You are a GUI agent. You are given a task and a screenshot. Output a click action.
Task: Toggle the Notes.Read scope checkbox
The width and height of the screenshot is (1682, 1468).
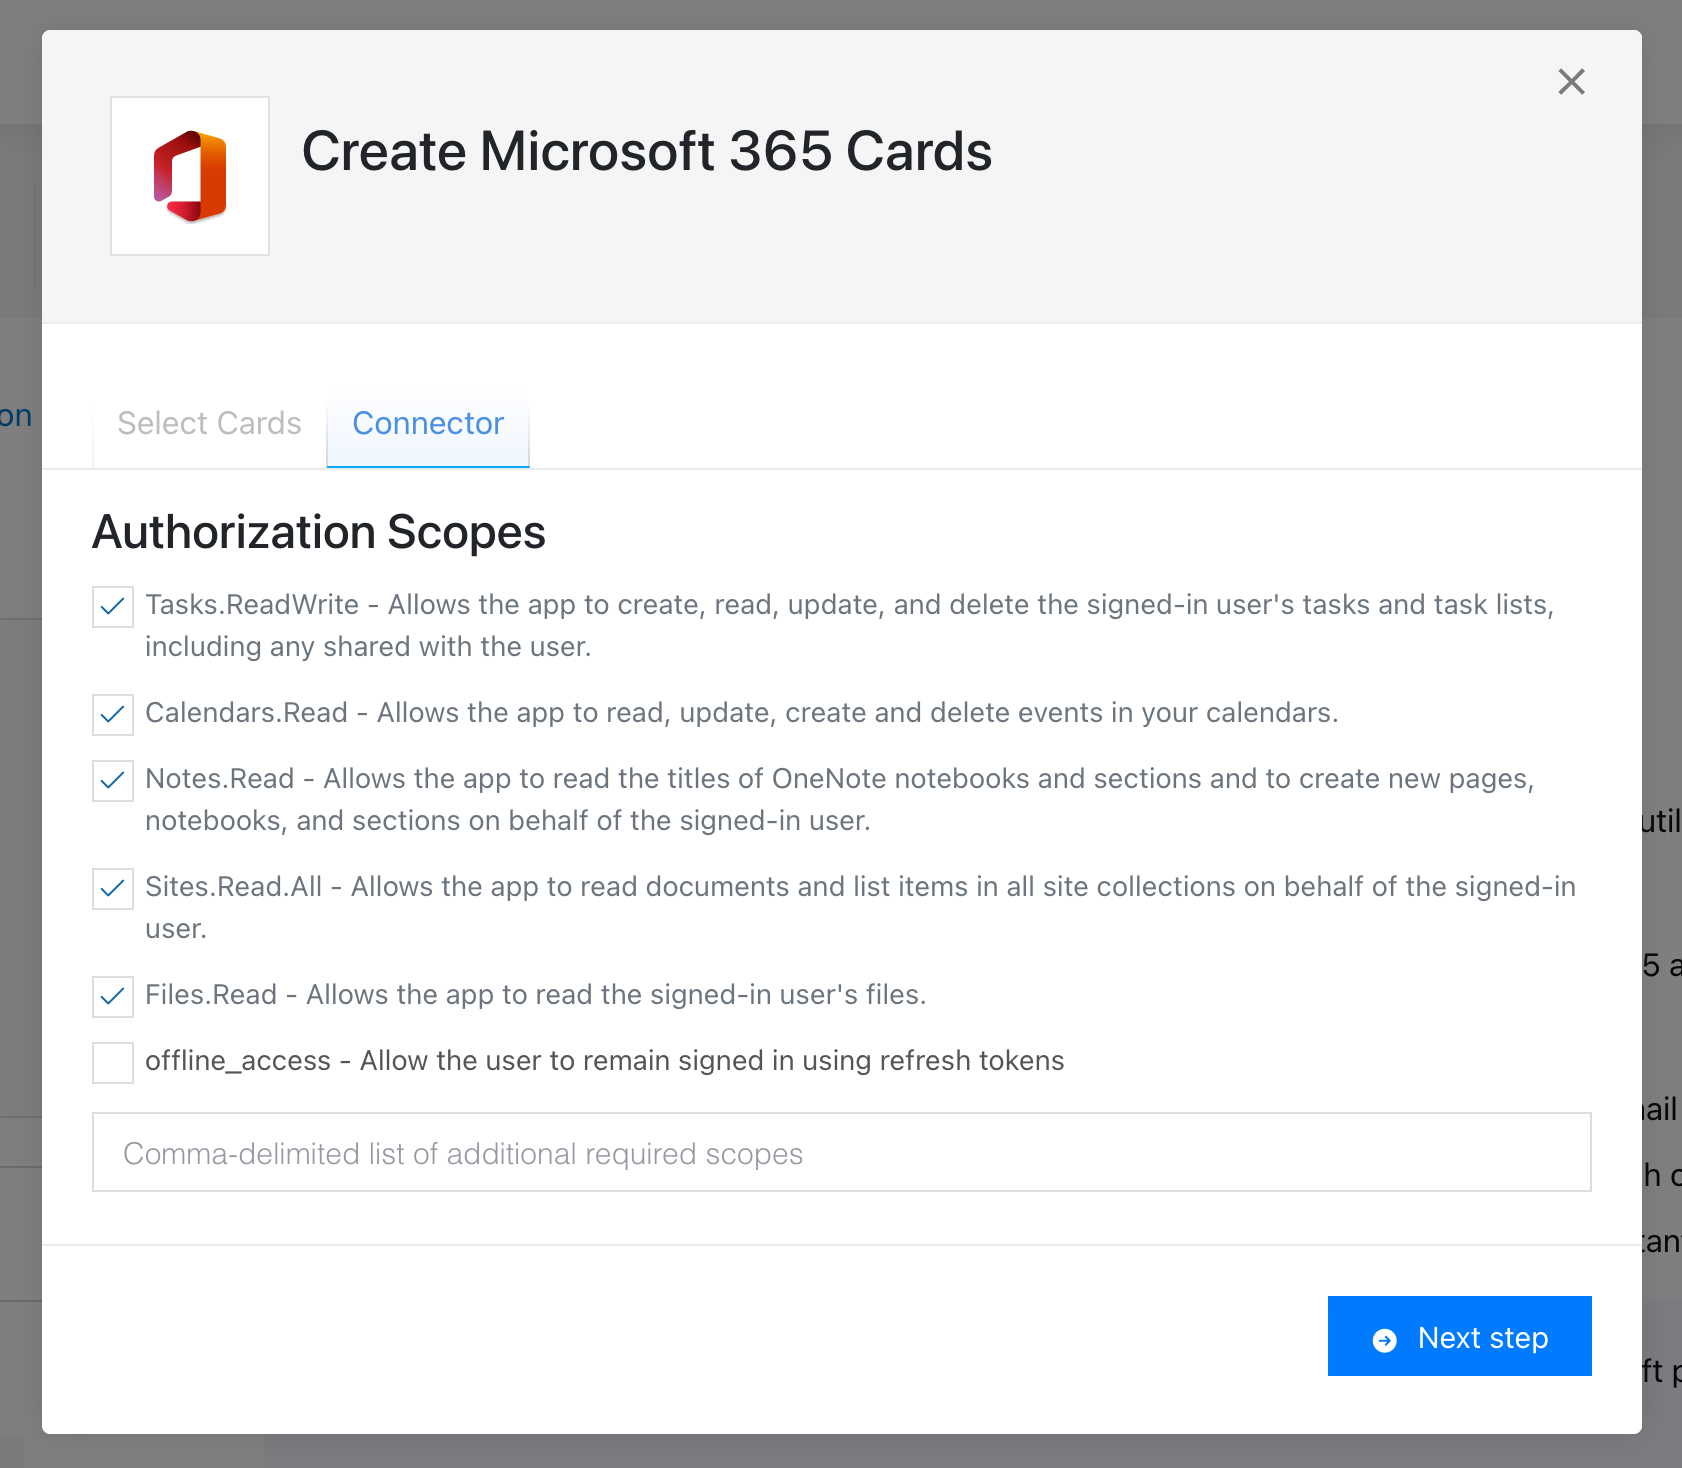click(113, 781)
